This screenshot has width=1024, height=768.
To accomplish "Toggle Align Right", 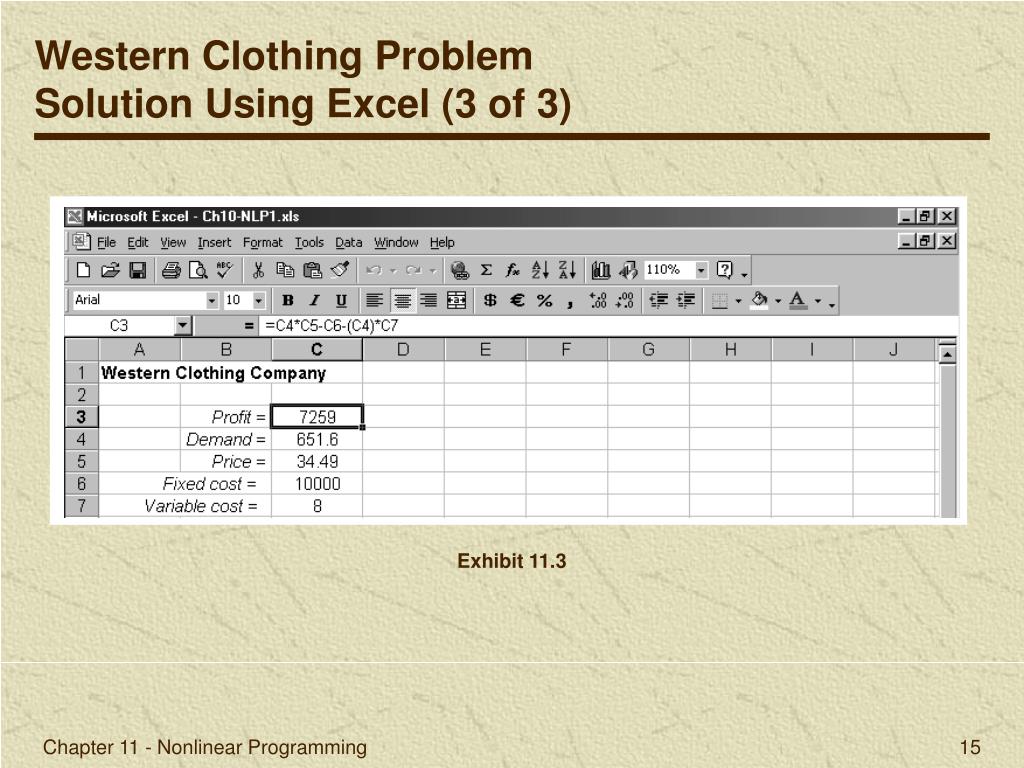I will [429, 300].
